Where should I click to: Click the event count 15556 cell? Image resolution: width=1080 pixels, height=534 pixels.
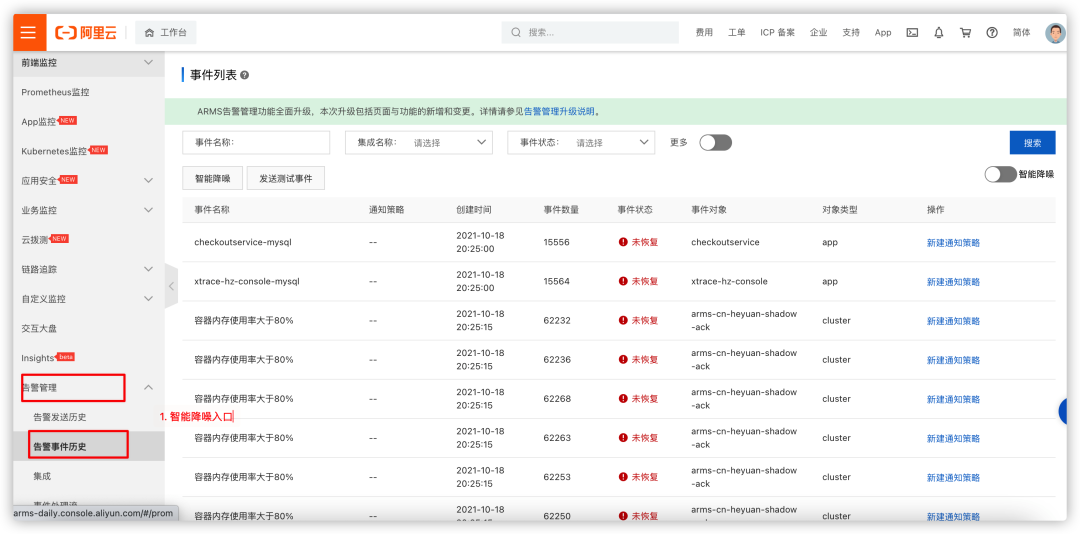coord(557,243)
